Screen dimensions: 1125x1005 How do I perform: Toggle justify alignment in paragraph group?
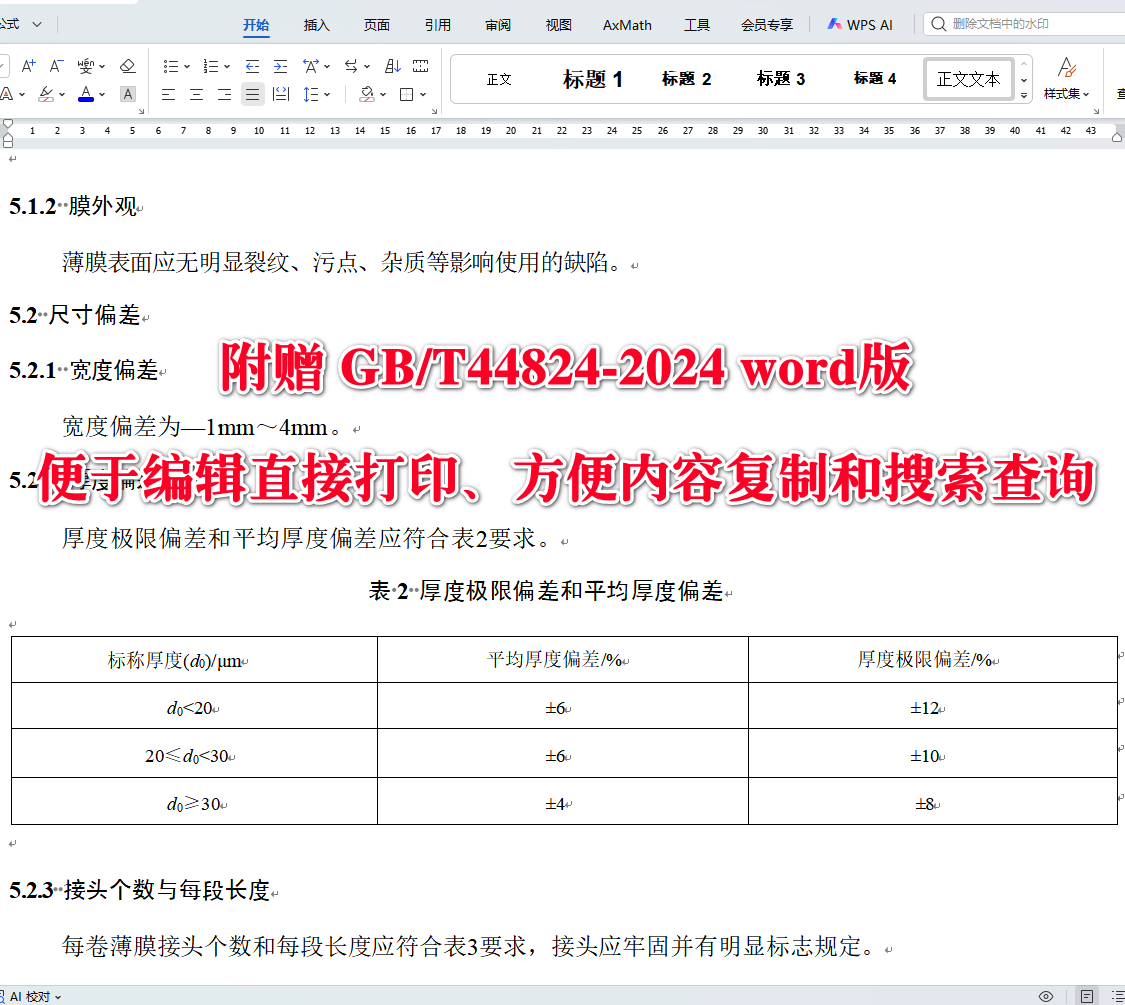[252, 93]
